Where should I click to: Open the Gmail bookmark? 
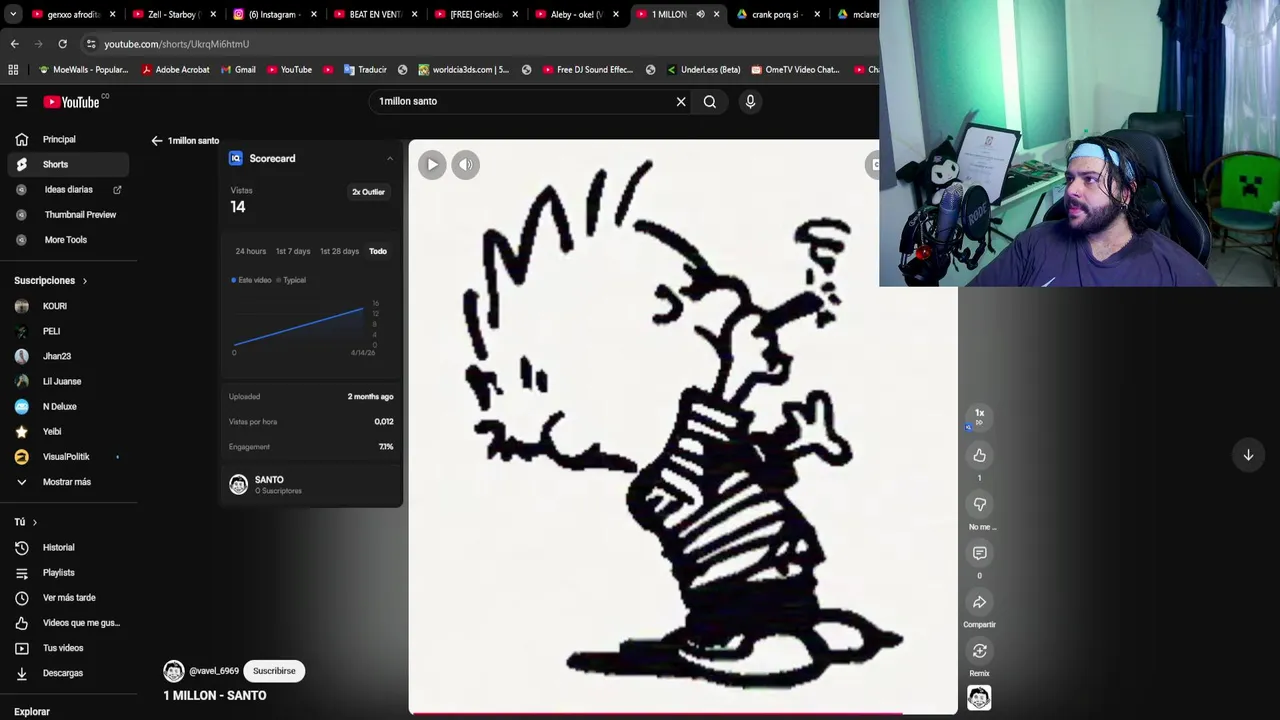click(237, 70)
